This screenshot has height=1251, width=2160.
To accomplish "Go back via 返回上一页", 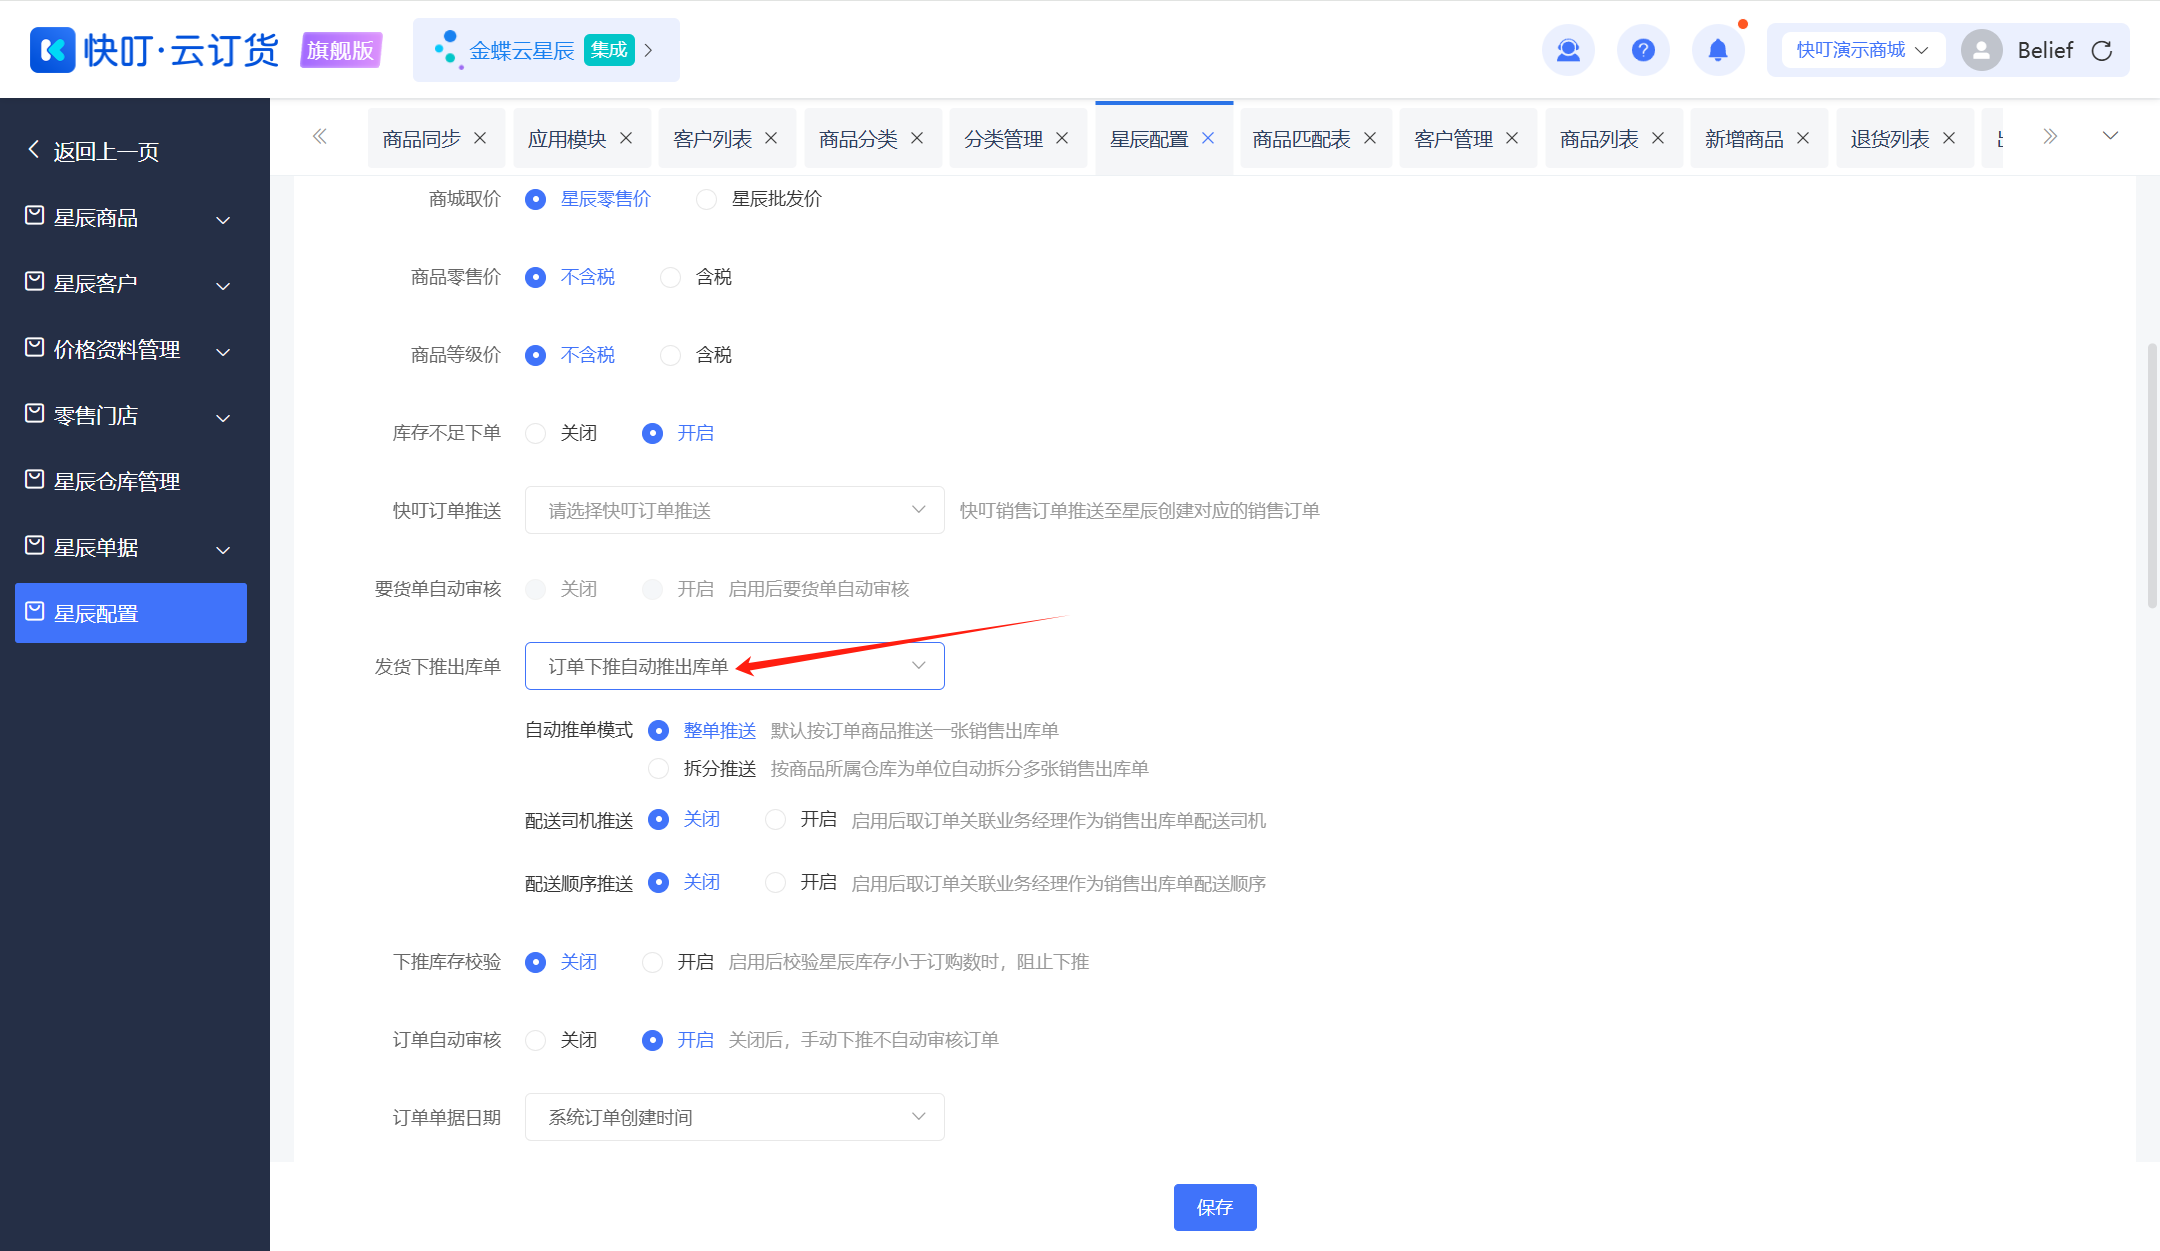I will coord(93,151).
